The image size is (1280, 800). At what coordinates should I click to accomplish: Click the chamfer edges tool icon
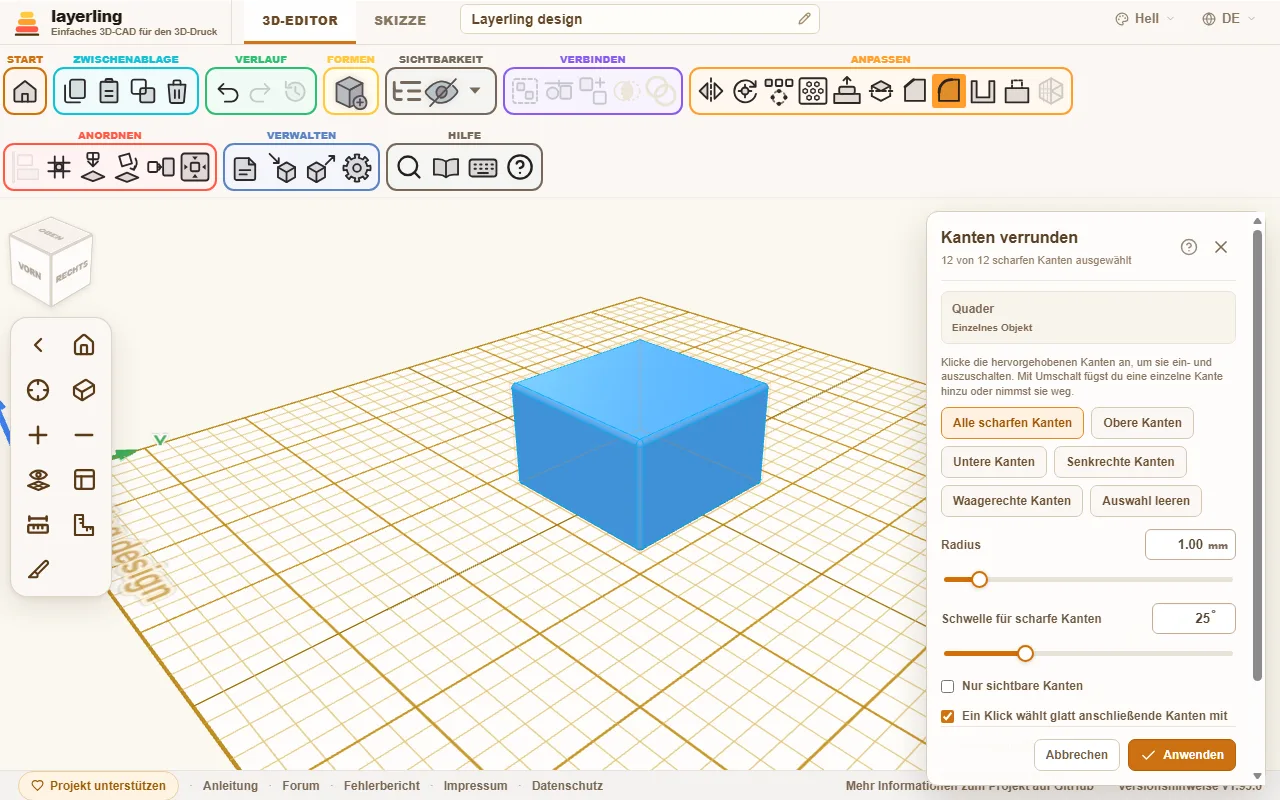pyautogui.click(x=915, y=91)
